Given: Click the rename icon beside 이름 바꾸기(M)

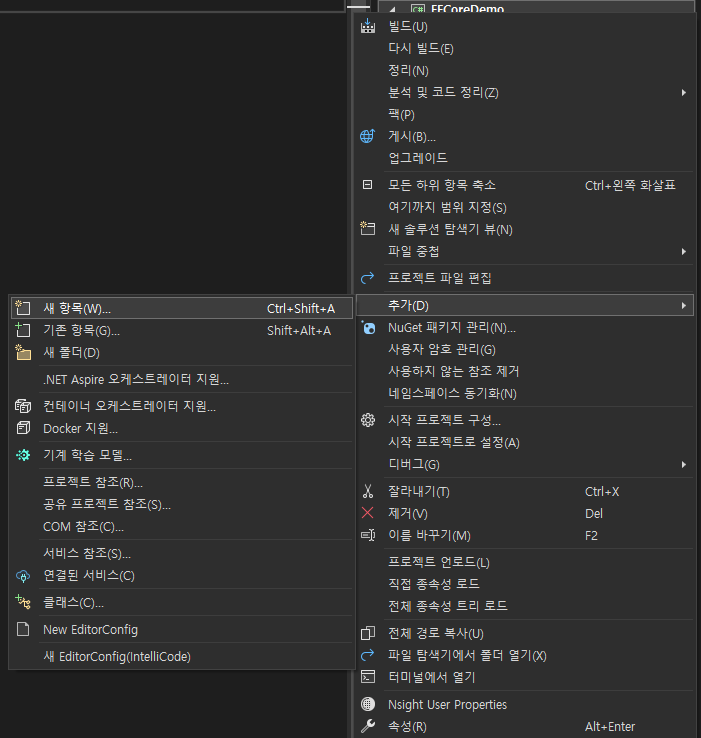Looking at the screenshot, I should 368,535.
